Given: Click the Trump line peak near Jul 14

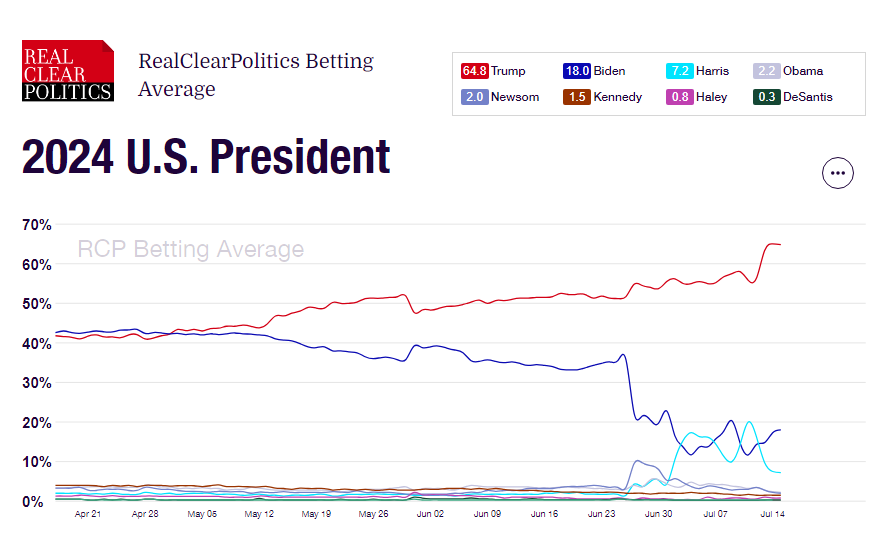Looking at the screenshot, I should click(x=772, y=244).
